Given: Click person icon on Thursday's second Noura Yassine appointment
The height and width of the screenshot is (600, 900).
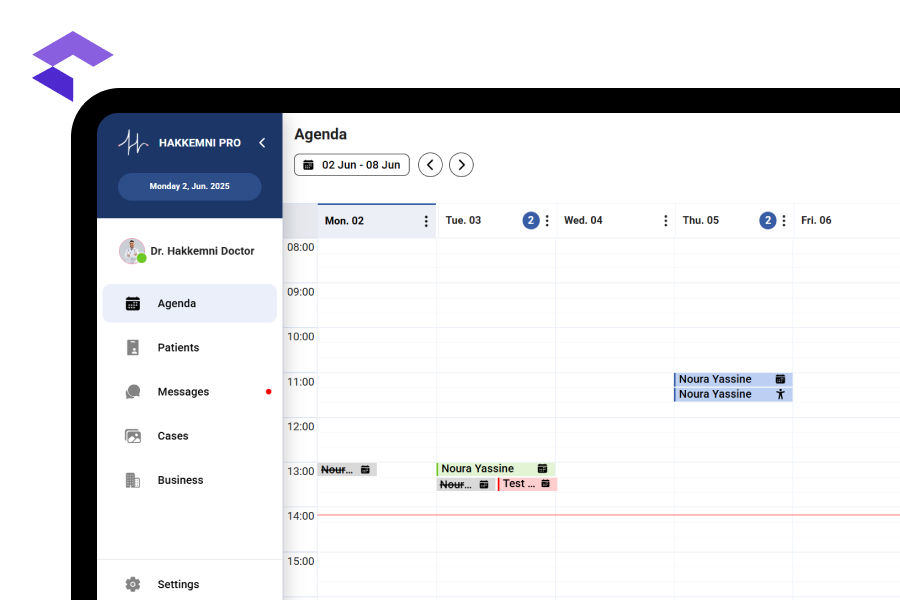Looking at the screenshot, I should pyautogui.click(x=780, y=394).
